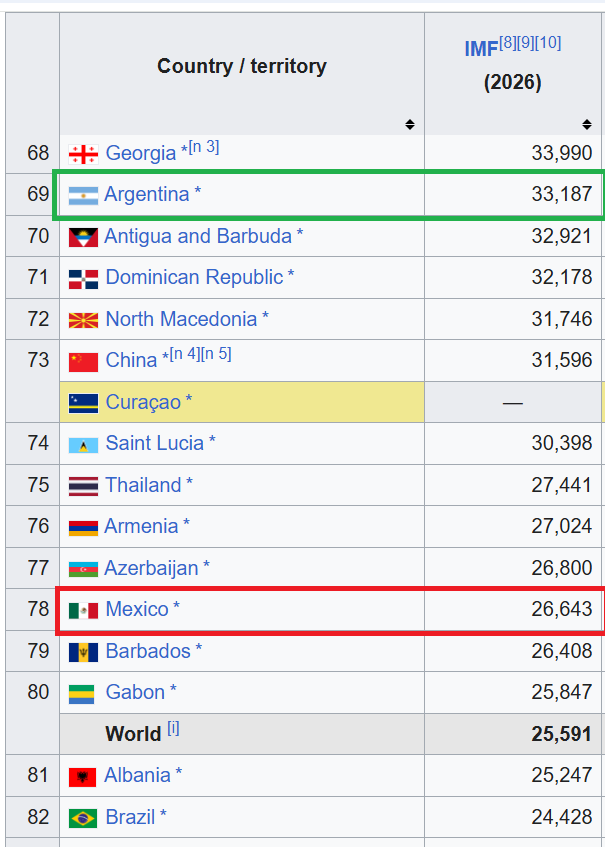Select the value 33,990 for Georgia

[x=562, y=153]
